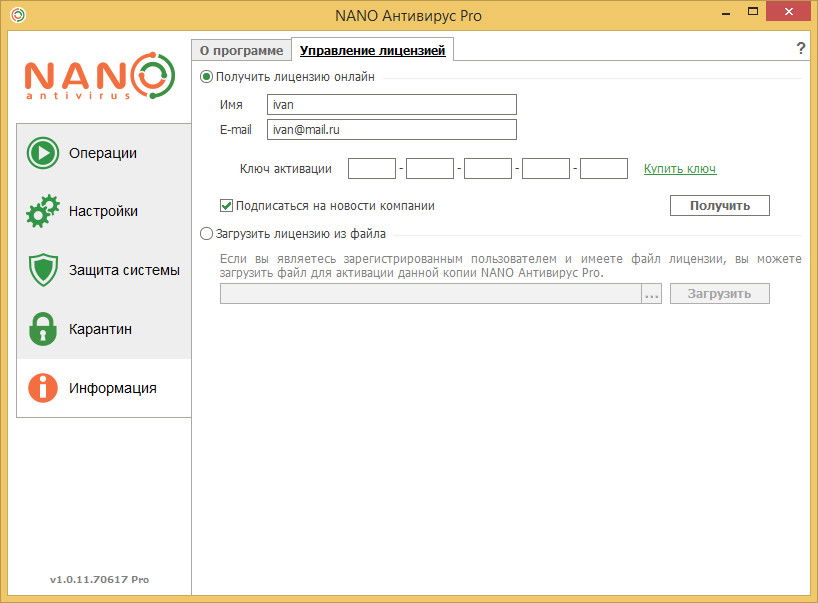The height and width of the screenshot is (603, 818).
Task: Toggle 'Подписаться на новости компании' checkbox
Action: pyautogui.click(x=226, y=206)
